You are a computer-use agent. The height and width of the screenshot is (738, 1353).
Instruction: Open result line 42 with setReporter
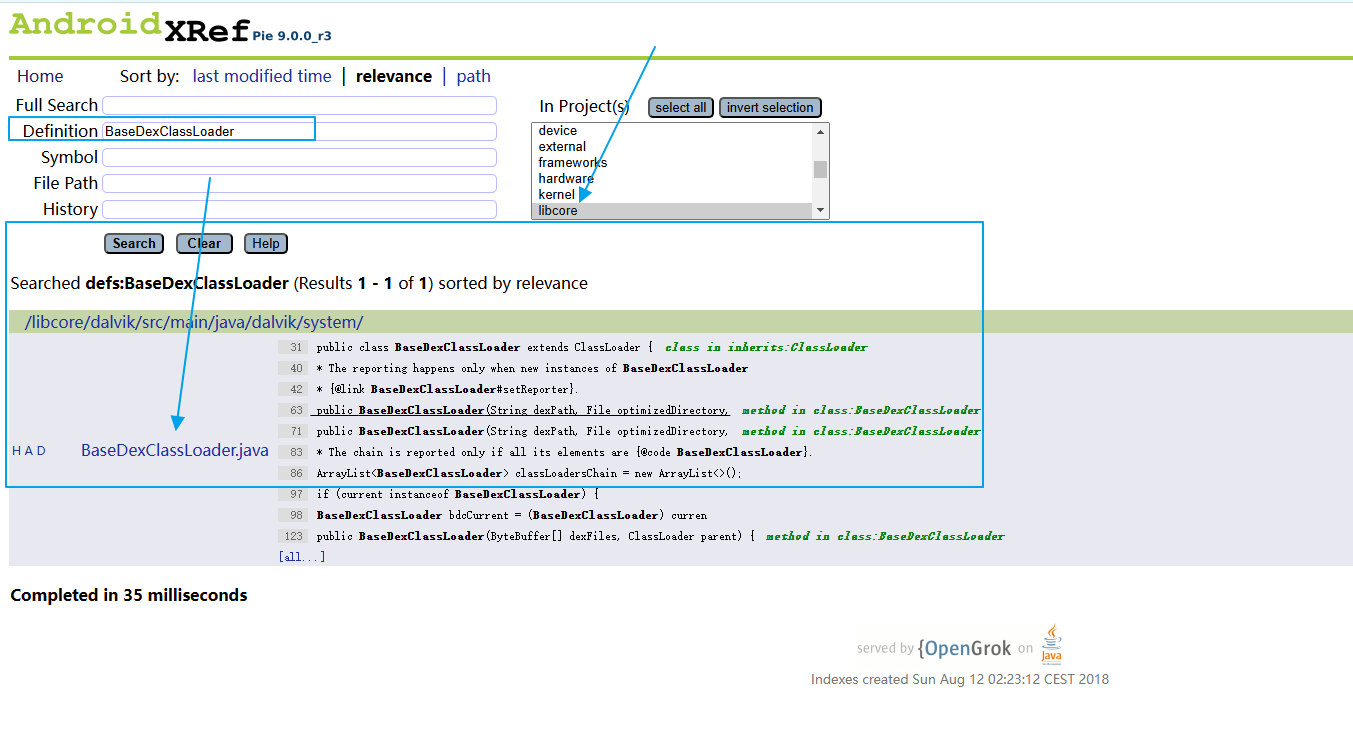(429, 389)
